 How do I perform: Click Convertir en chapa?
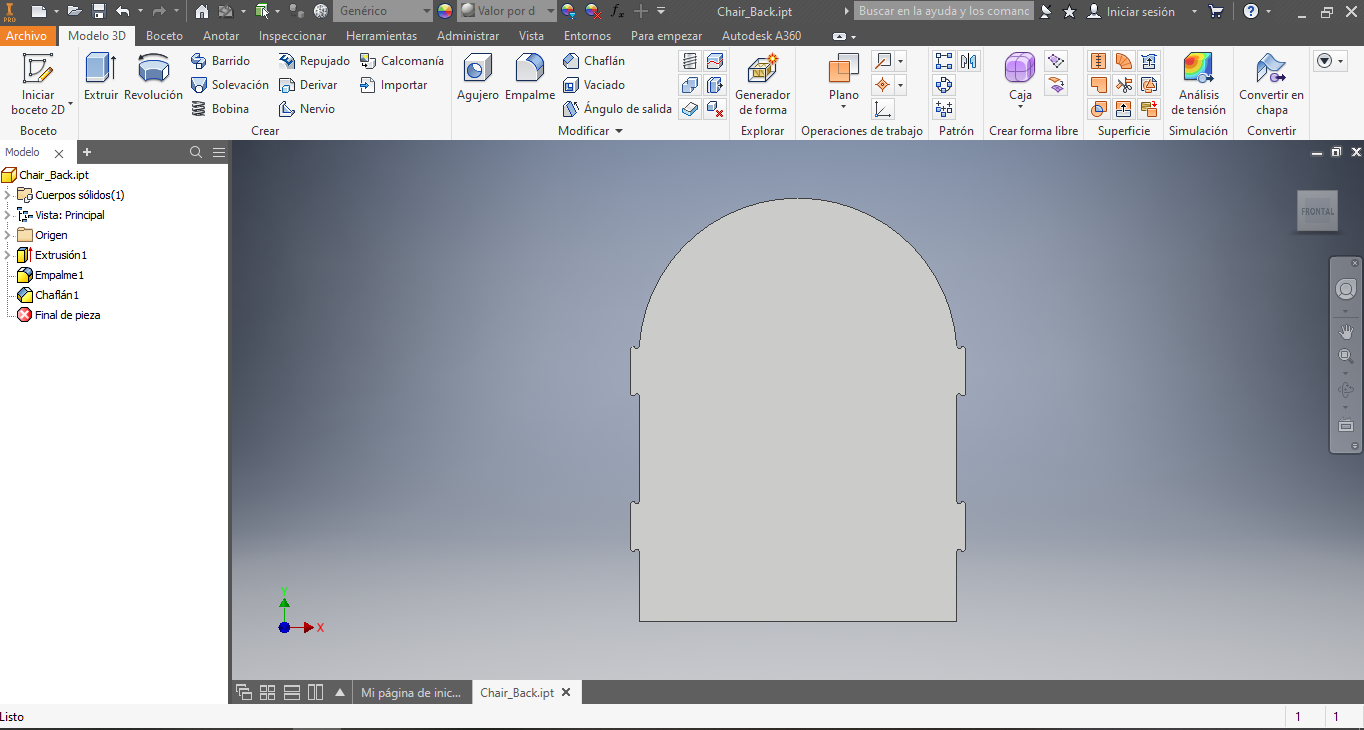[1271, 84]
